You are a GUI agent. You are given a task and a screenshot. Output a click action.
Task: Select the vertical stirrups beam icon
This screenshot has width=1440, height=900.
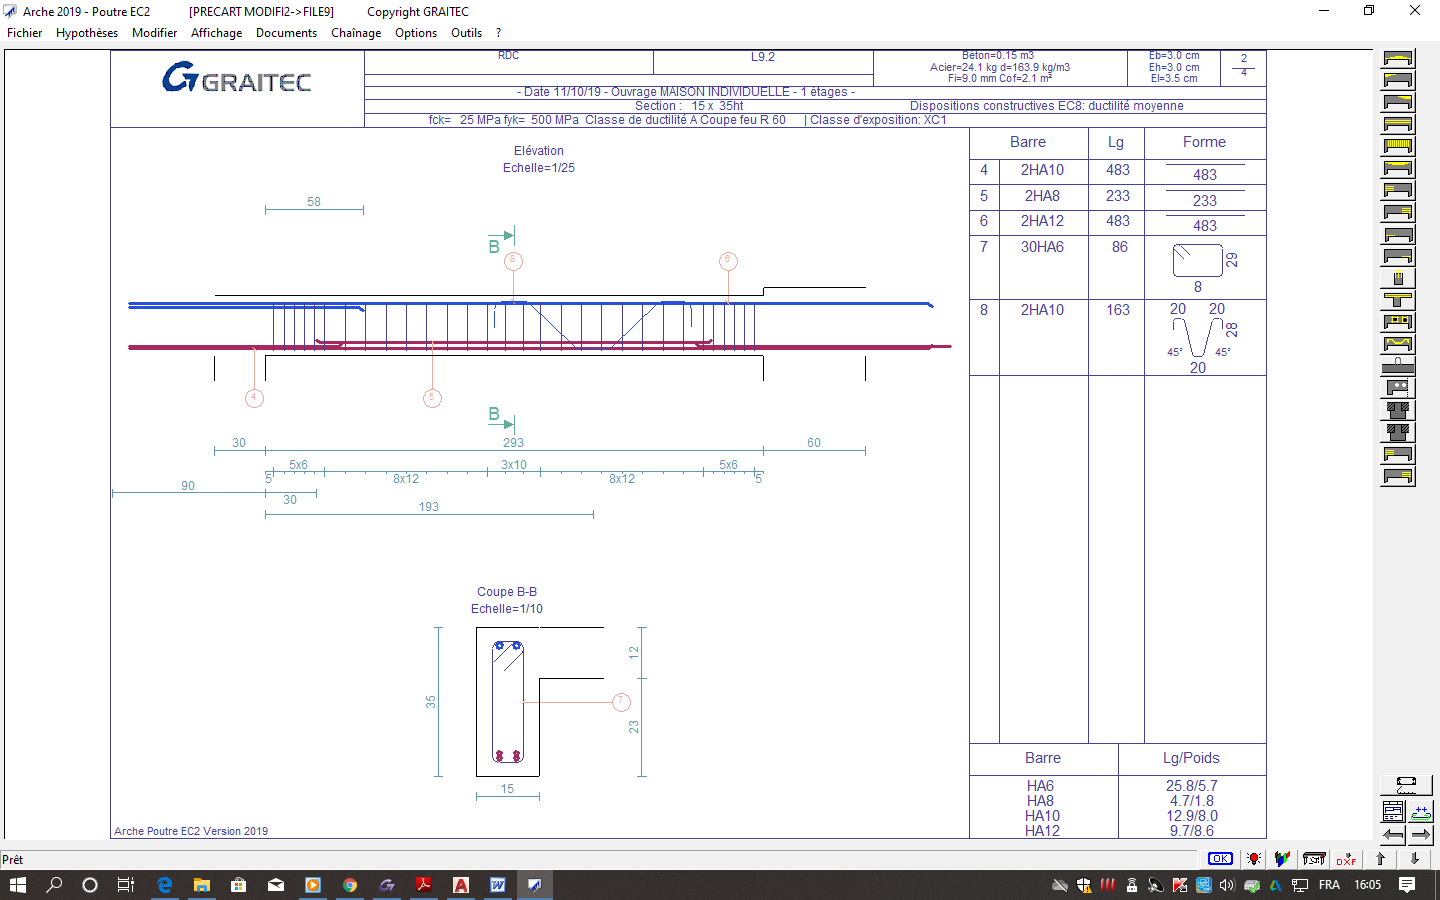[1398, 146]
